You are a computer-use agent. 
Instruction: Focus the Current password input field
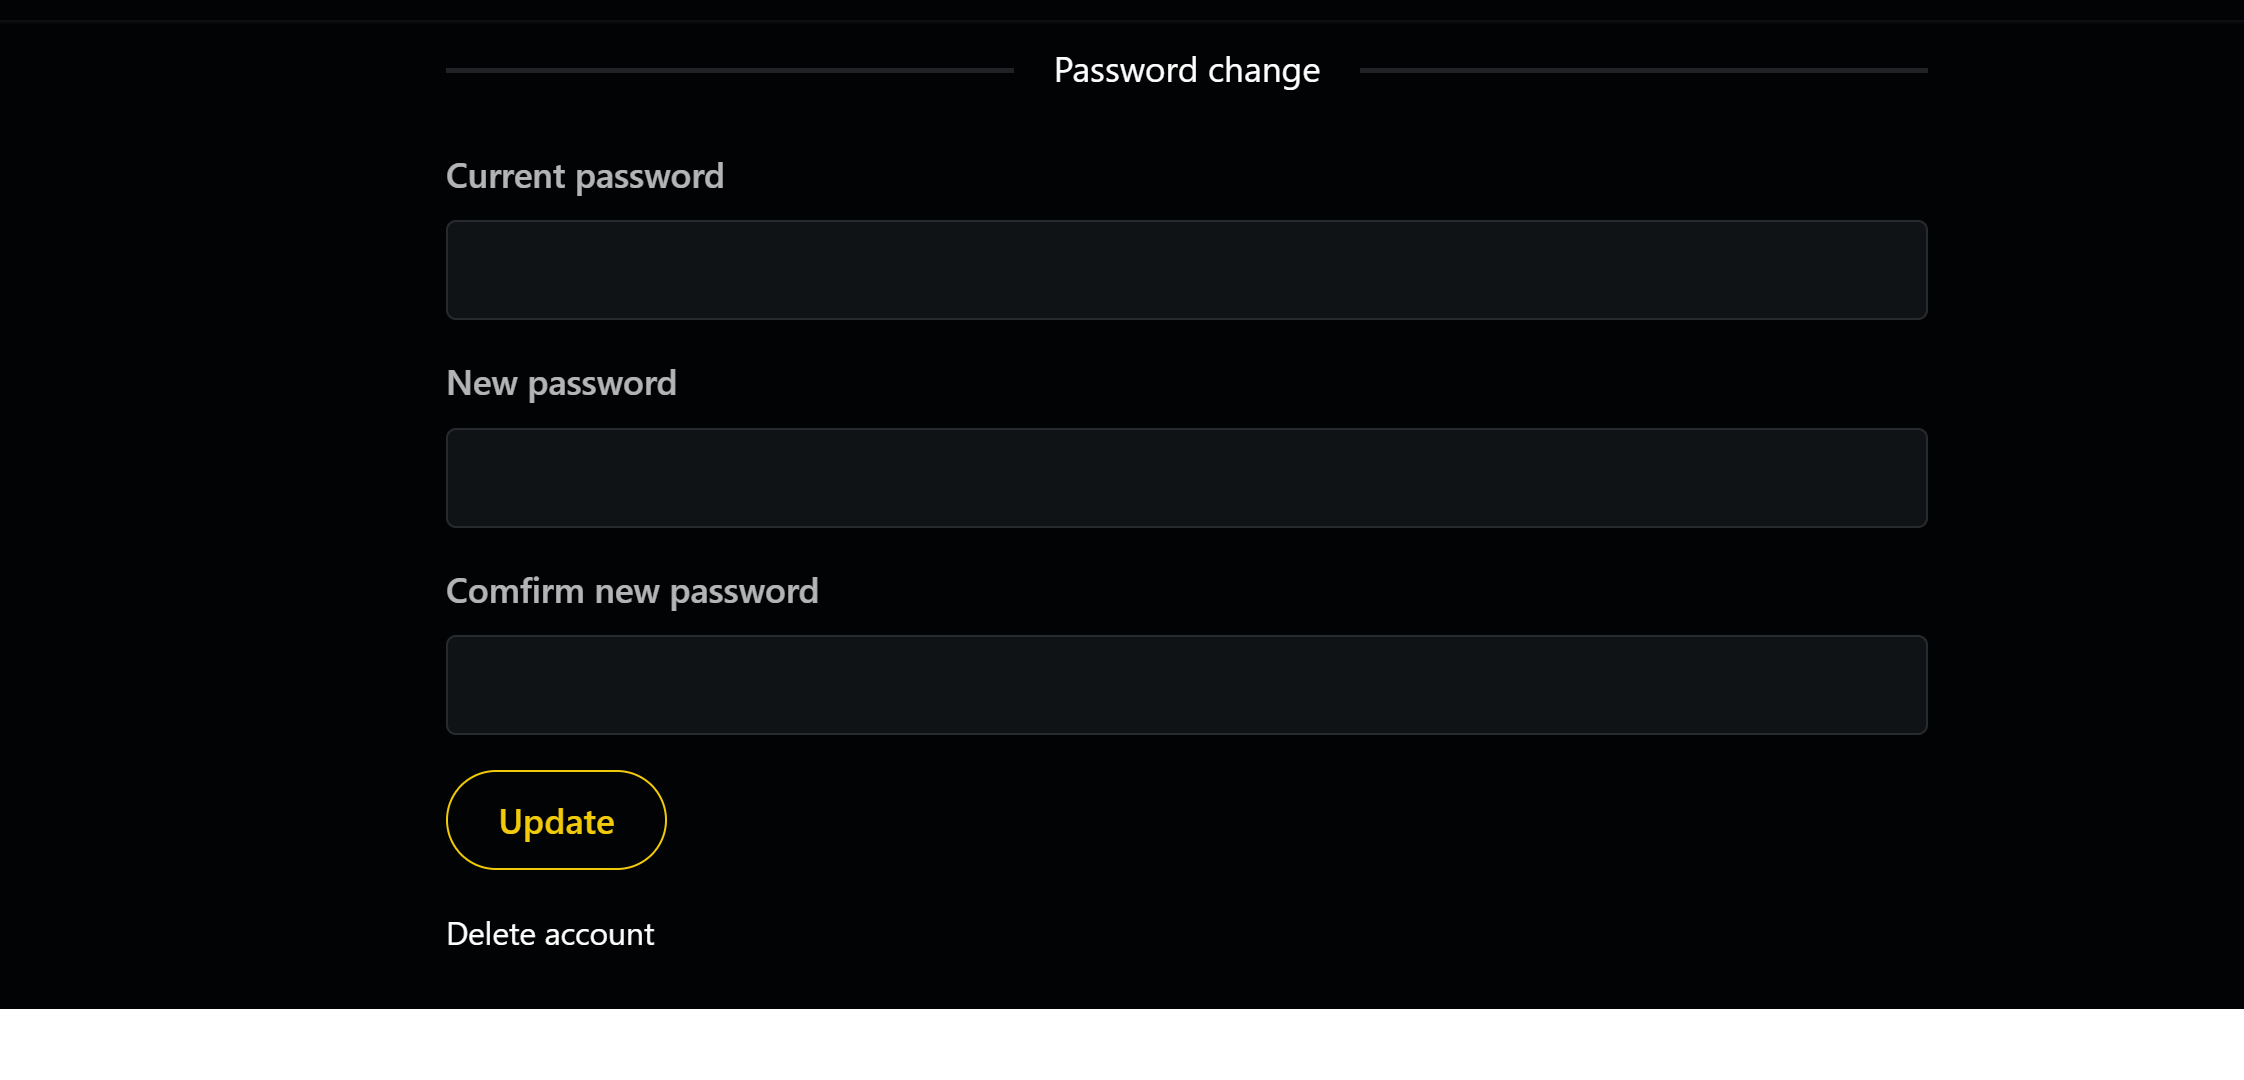pyautogui.click(x=1186, y=270)
